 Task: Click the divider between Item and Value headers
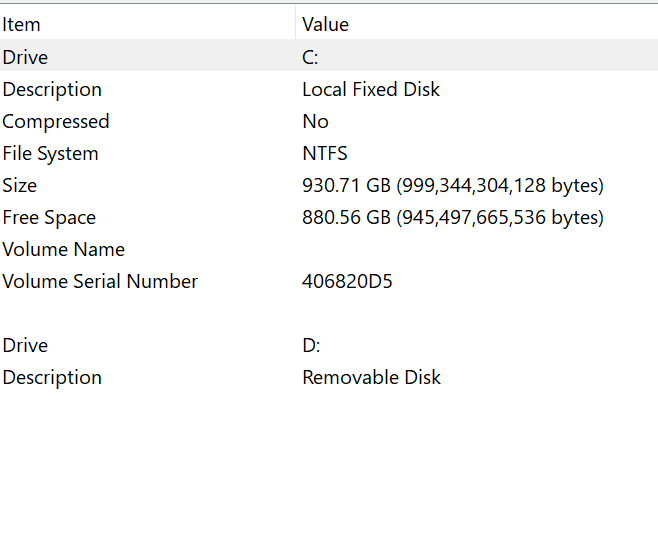tap(296, 25)
